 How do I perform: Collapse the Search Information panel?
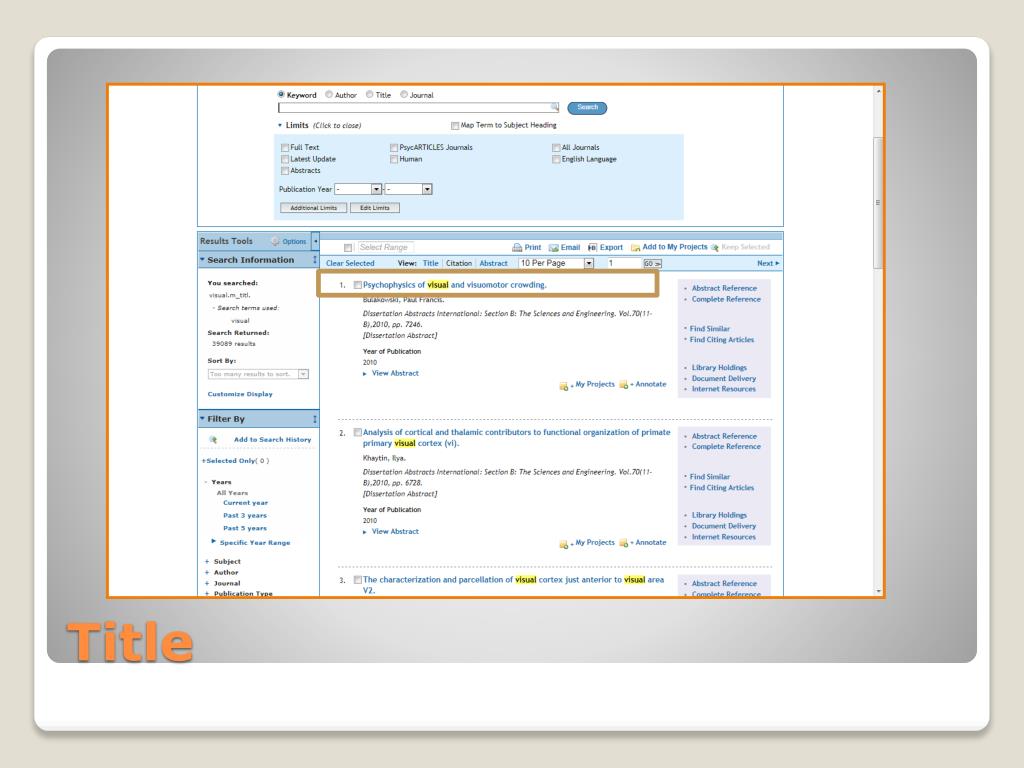pos(202,259)
